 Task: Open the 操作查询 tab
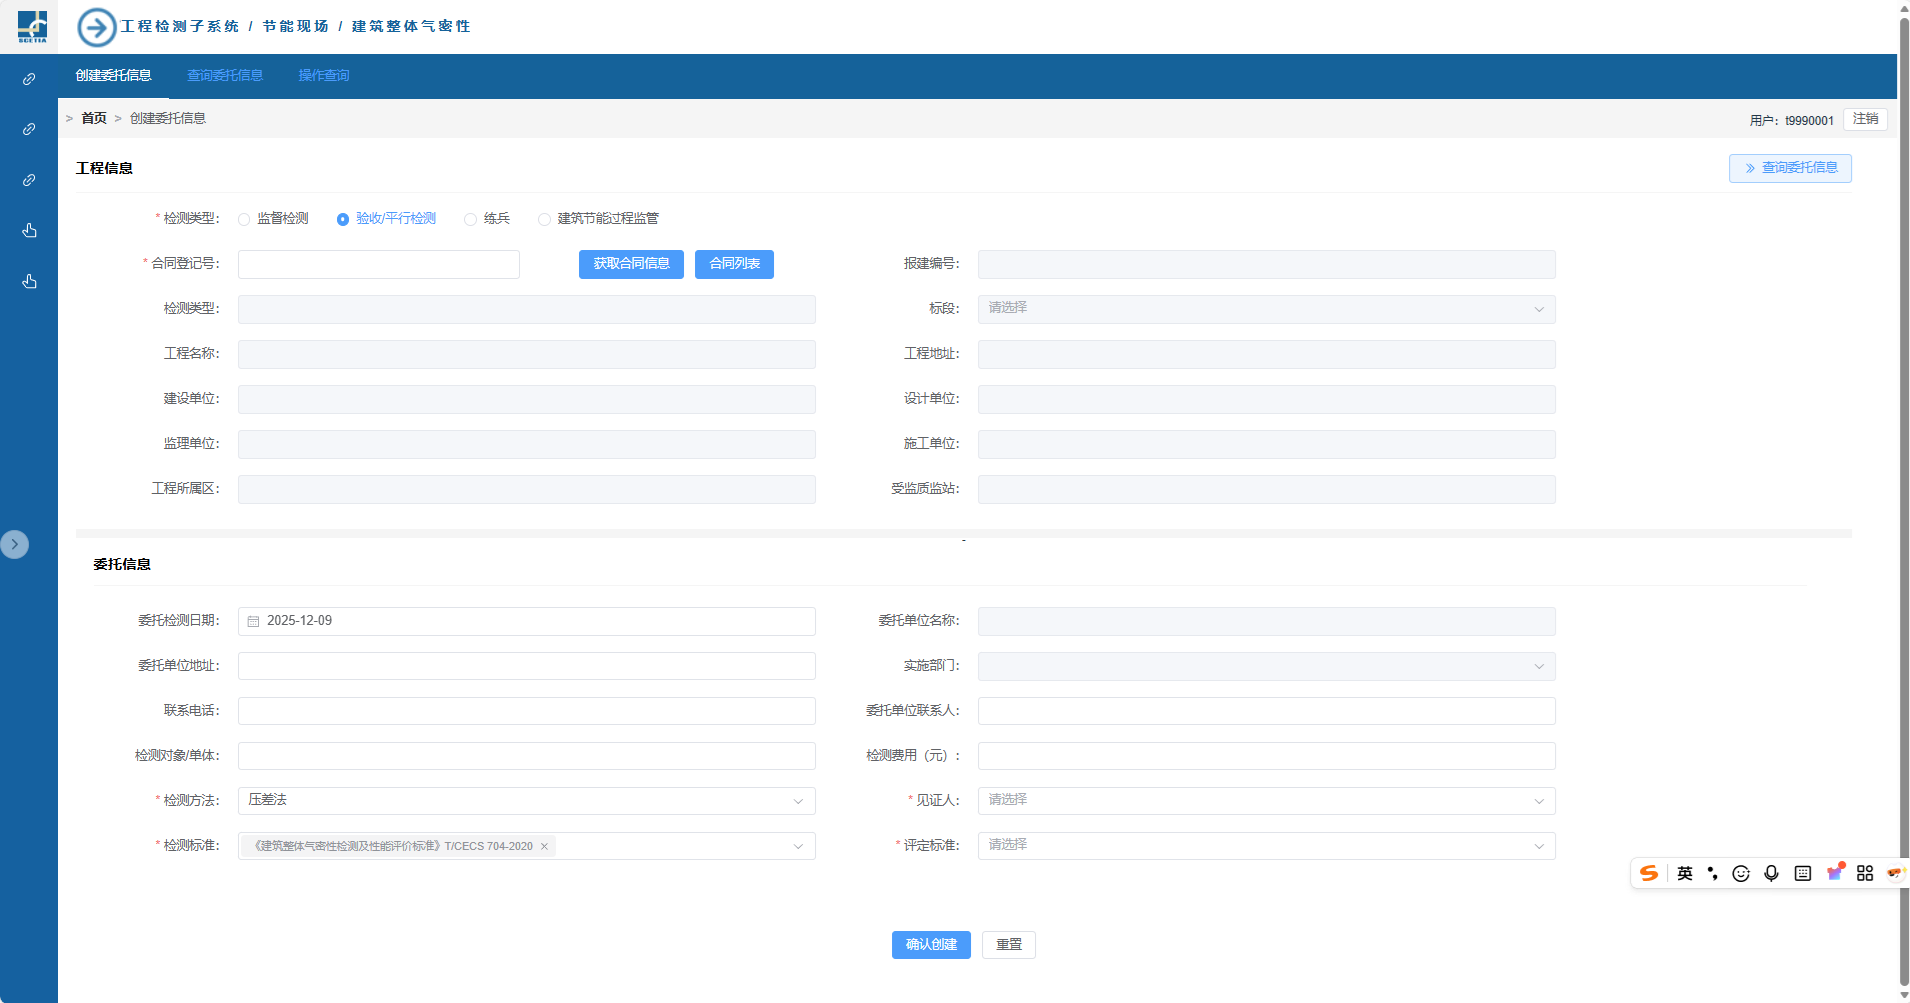(x=323, y=76)
